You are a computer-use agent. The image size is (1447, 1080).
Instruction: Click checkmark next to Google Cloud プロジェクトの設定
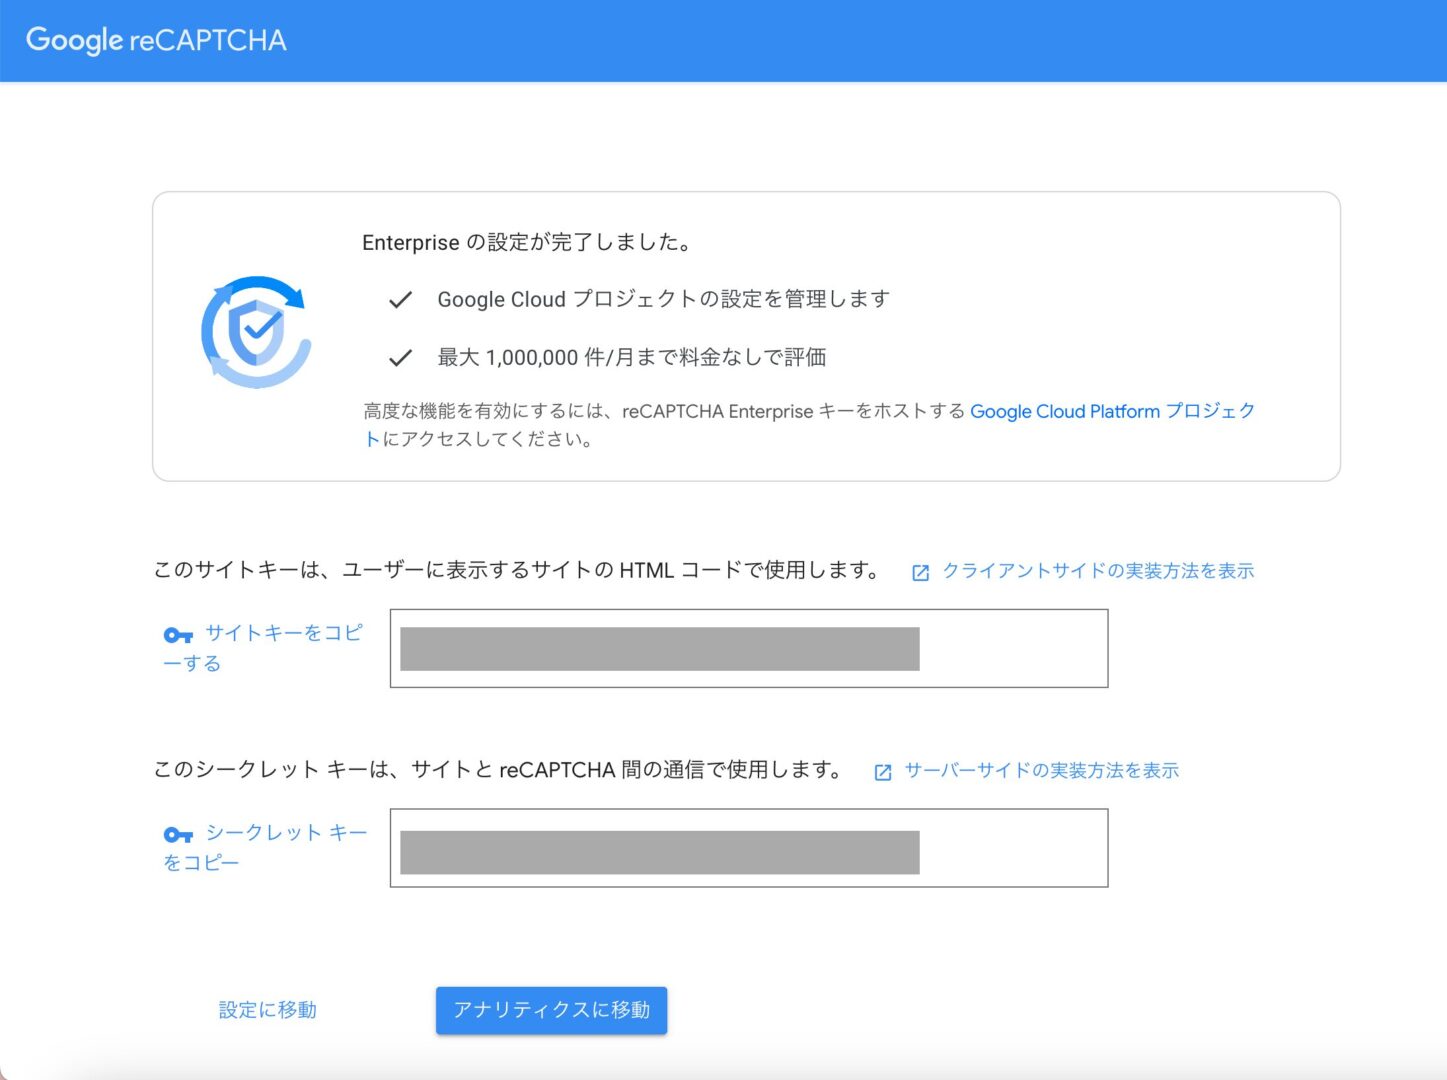click(x=400, y=299)
